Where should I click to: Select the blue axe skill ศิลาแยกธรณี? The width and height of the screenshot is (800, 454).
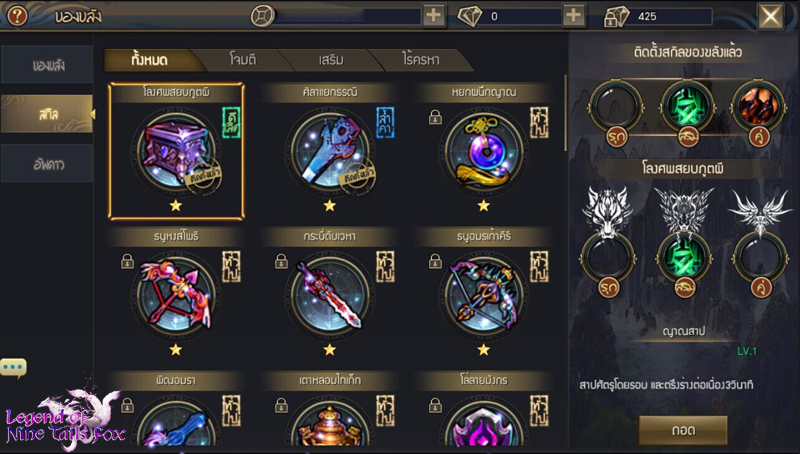click(330, 151)
